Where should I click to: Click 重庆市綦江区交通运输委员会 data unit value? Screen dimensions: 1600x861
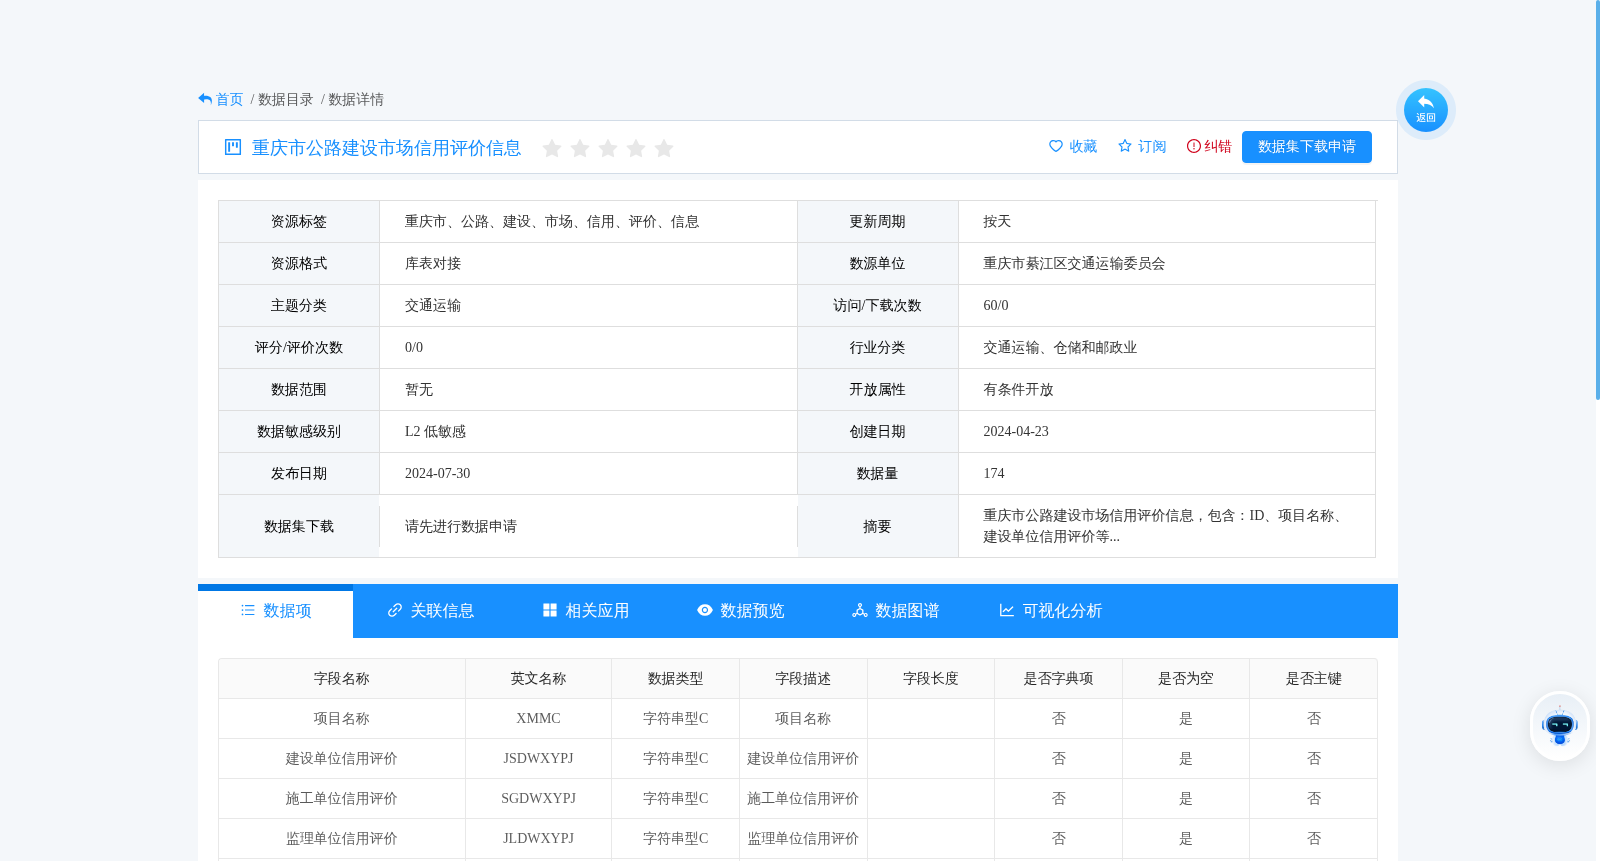pyautogui.click(x=1074, y=264)
